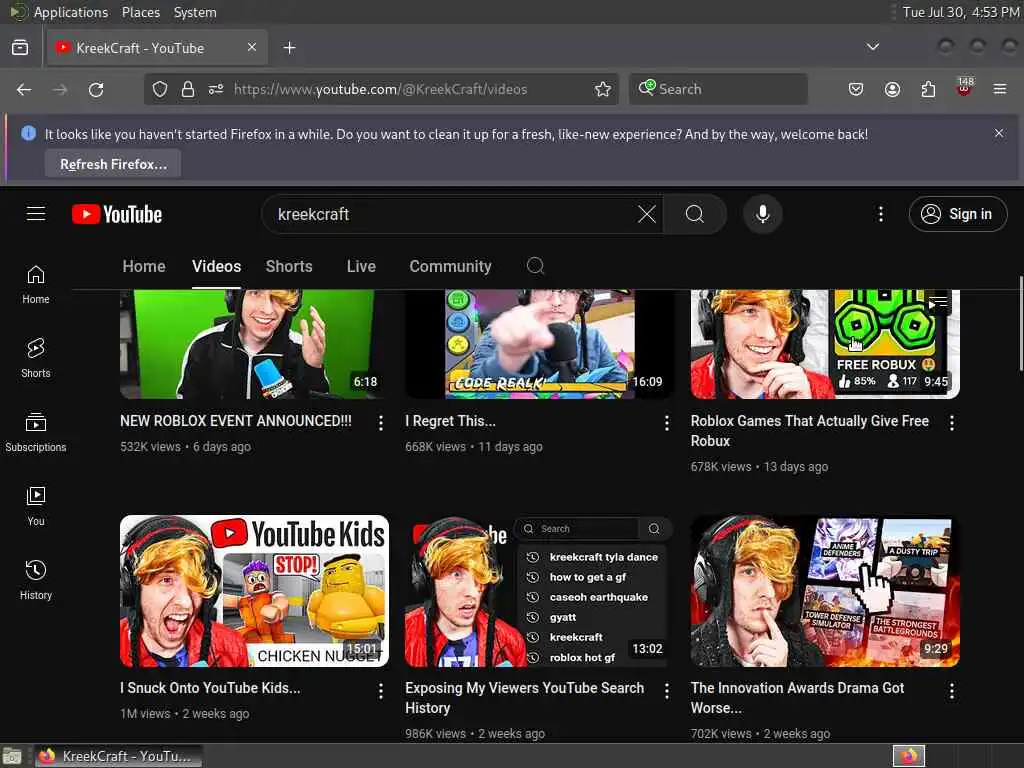The height and width of the screenshot is (768, 1024).
Task: Open Firefox extensions puzzle icon
Action: [928, 89]
